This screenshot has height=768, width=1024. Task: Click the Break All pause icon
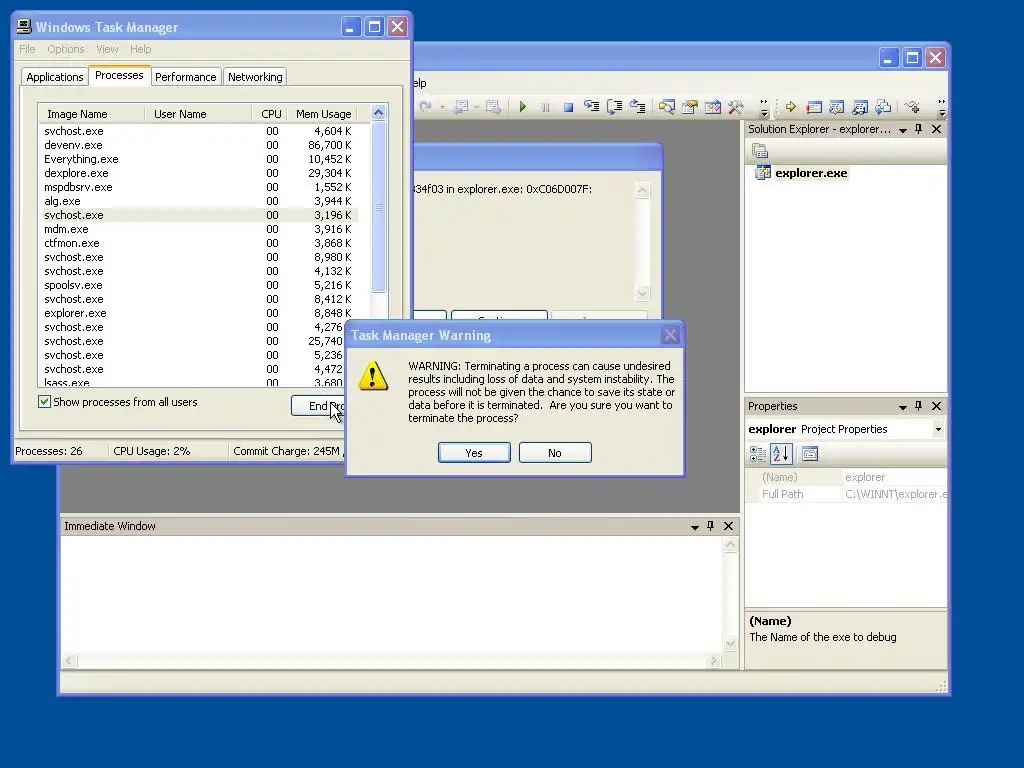(x=545, y=107)
